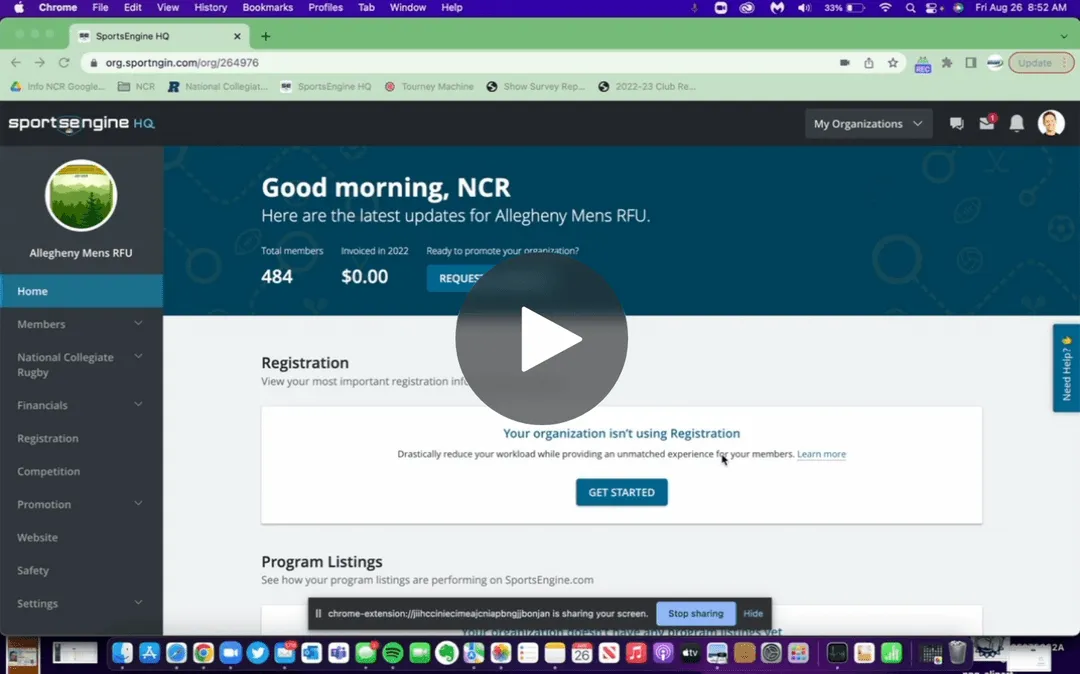
Task: Open Control Center in the menu bar
Action: coord(934,8)
